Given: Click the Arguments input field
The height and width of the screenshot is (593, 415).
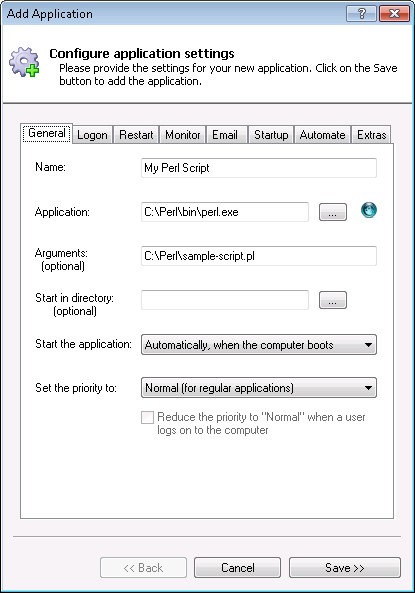Looking at the screenshot, I should 259,256.
